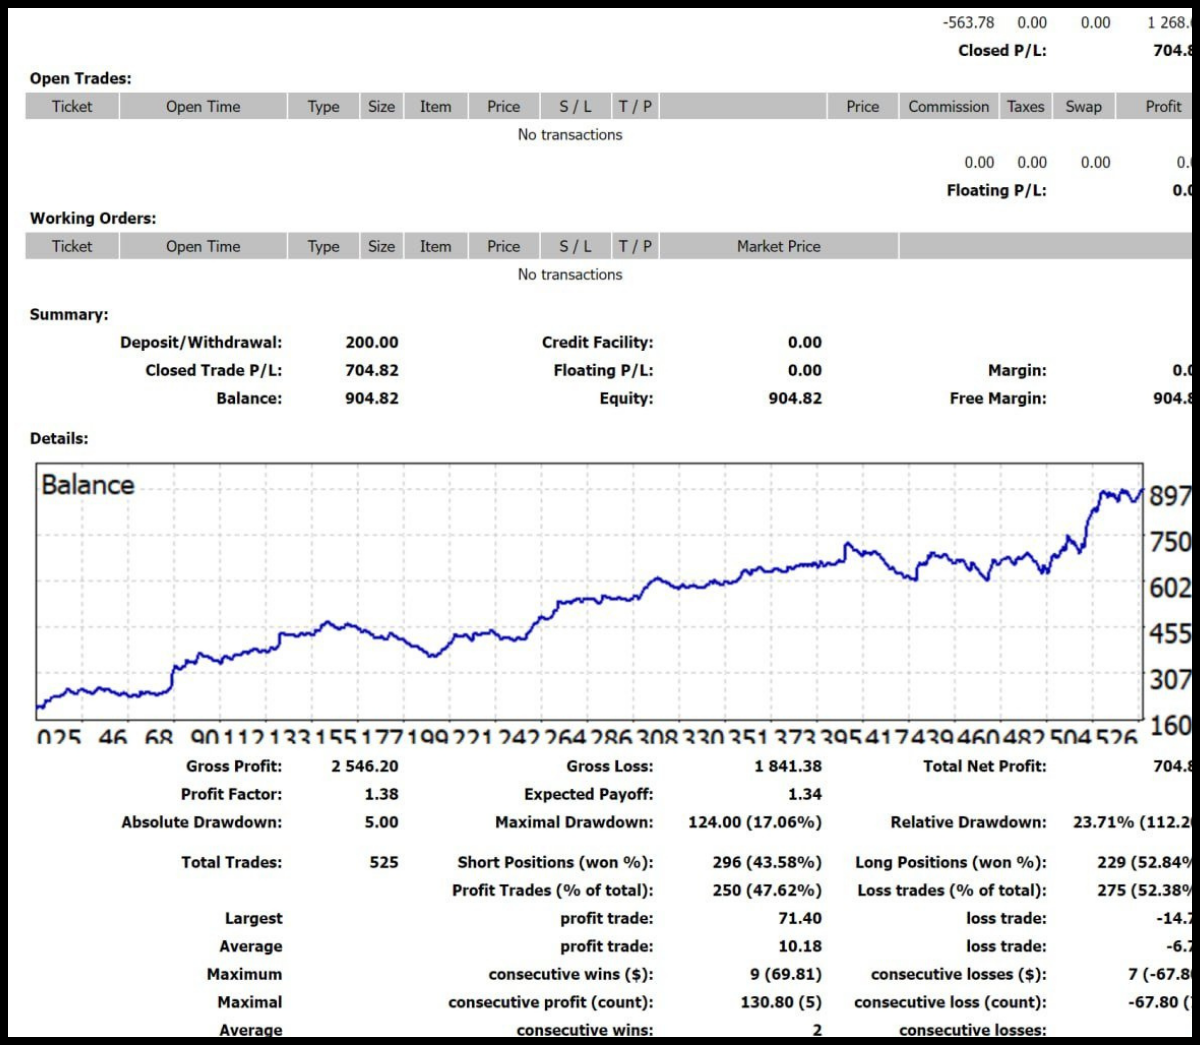The height and width of the screenshot is (1045, 1200).
Task: Click the Size header in Working Orders table
Action: click(x=381, y=246)
